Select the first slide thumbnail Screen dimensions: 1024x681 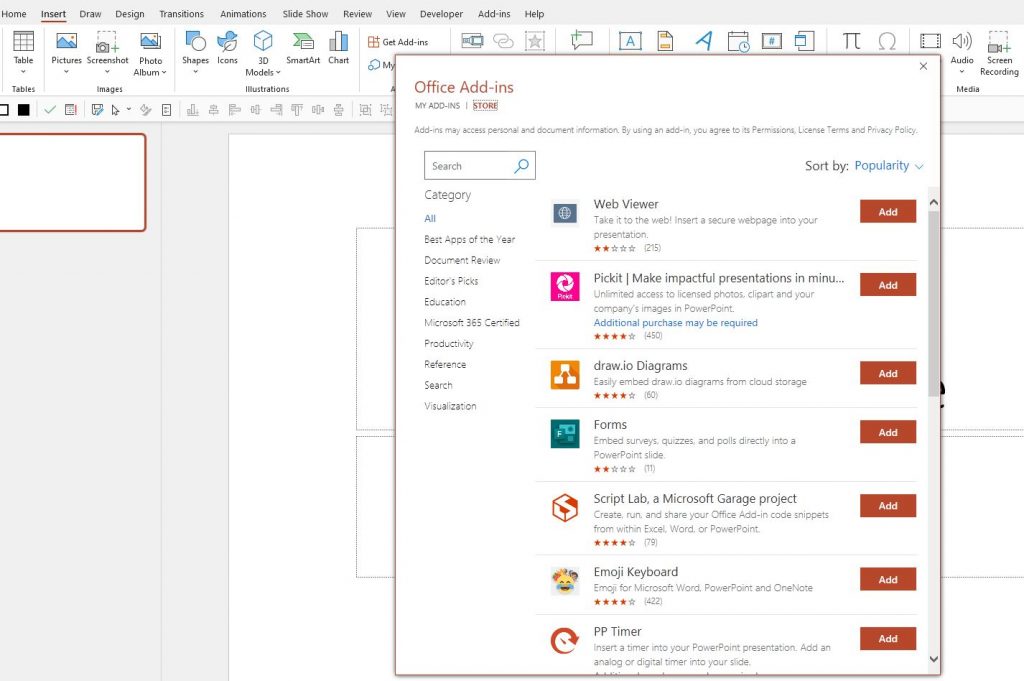coord(72,182)
